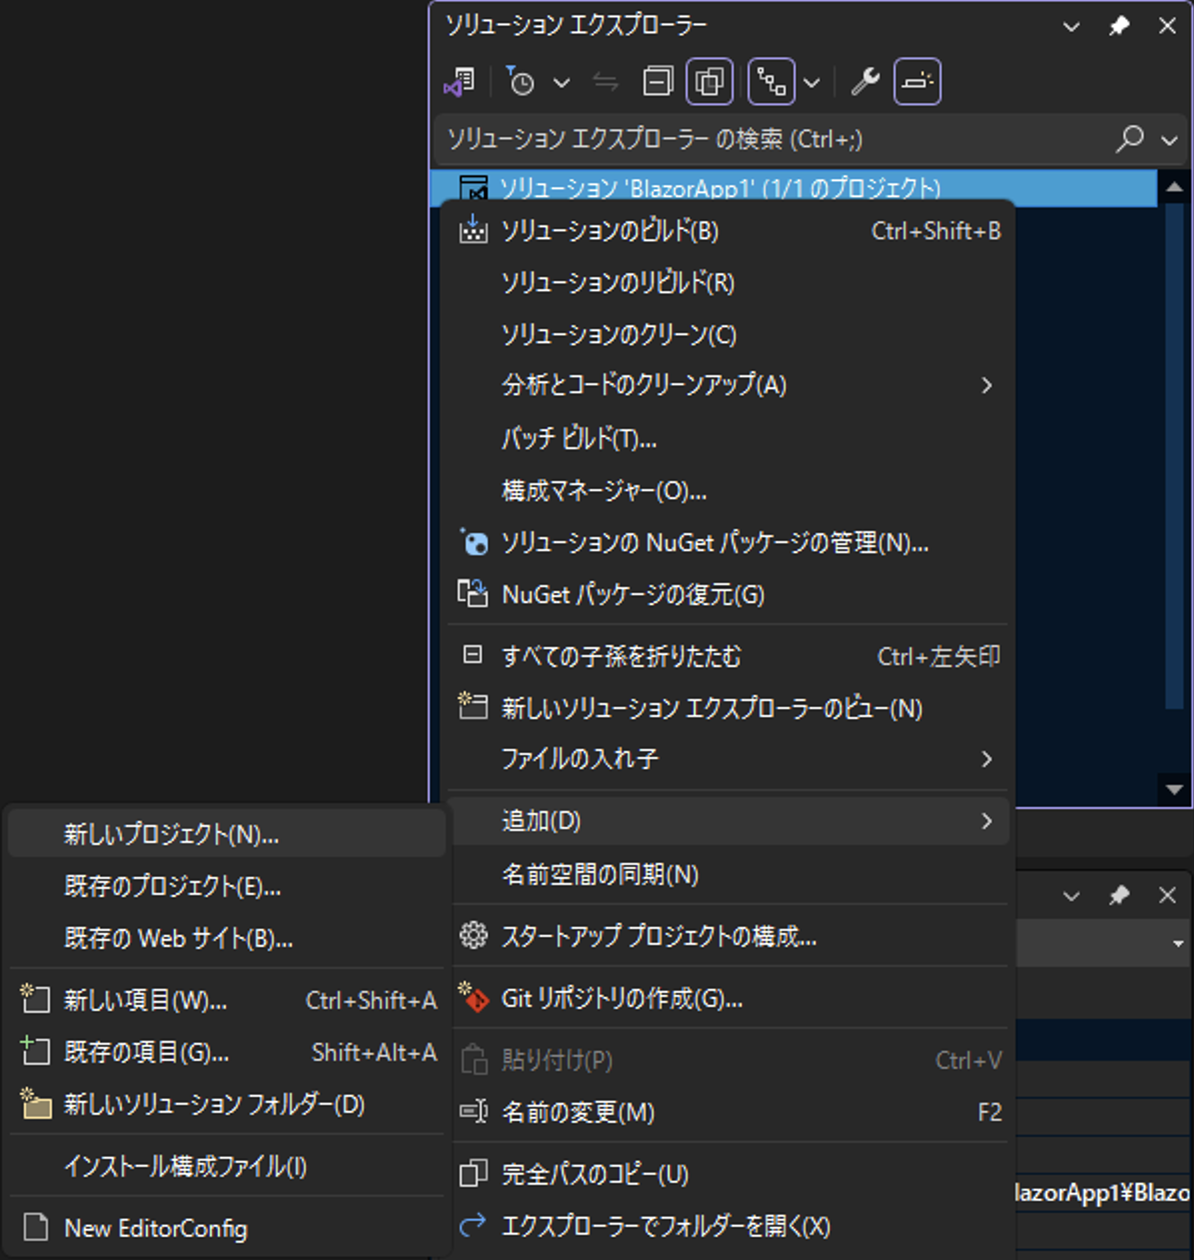The image size is (1194, 1260).
Task: Click the rename icon beside 名前の変更
Action: 473,1111
